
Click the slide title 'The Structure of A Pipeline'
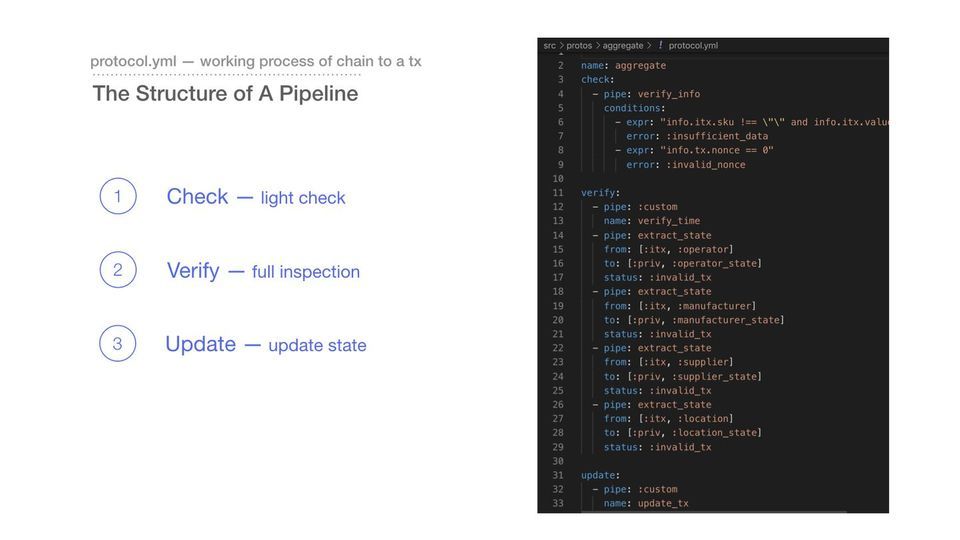pos(225,94)
